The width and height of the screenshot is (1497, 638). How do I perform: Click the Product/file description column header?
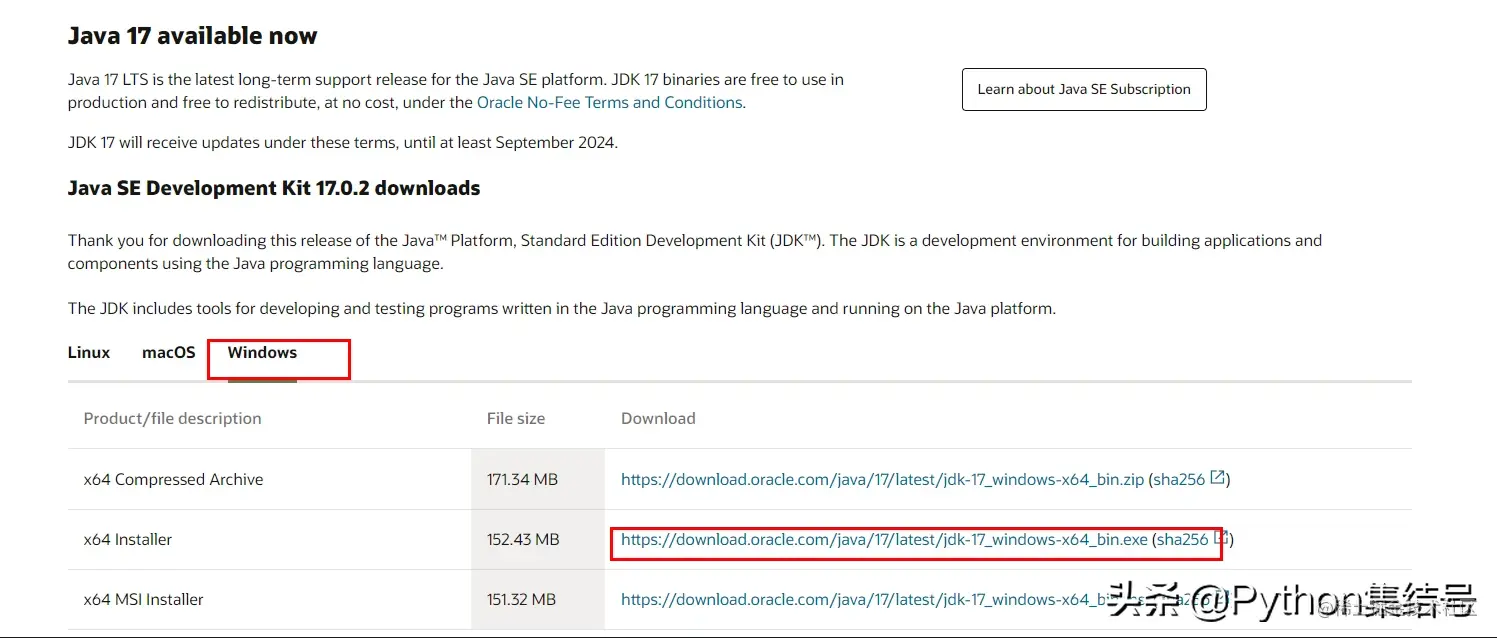tap(172, 418)
